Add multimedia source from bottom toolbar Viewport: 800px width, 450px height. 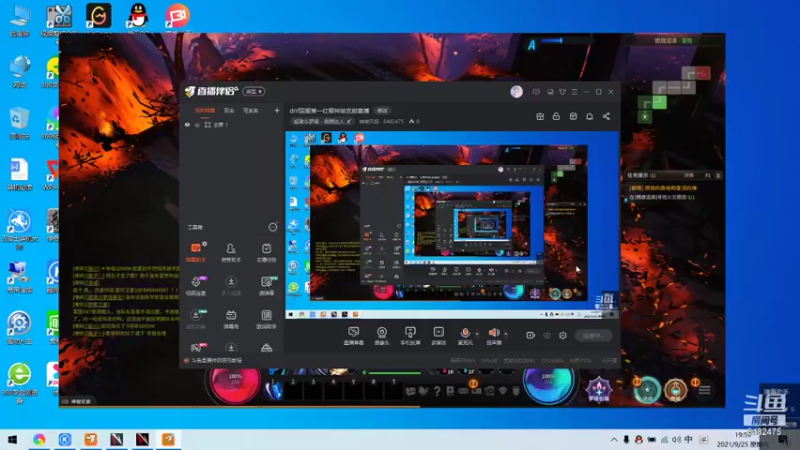click(x=438, y=336)
